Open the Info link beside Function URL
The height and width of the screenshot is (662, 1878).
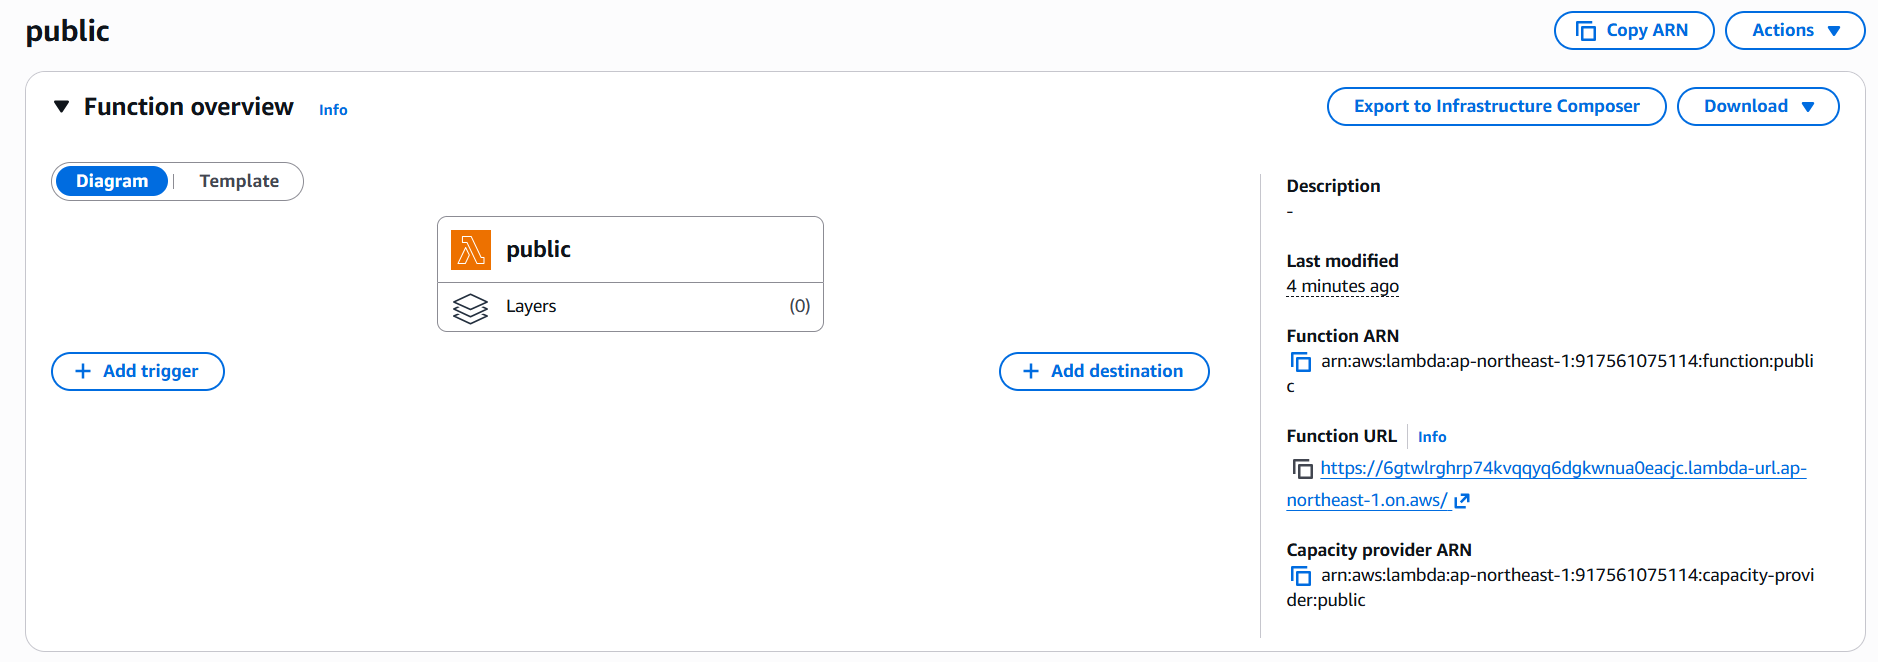(x=1431, y=437)
